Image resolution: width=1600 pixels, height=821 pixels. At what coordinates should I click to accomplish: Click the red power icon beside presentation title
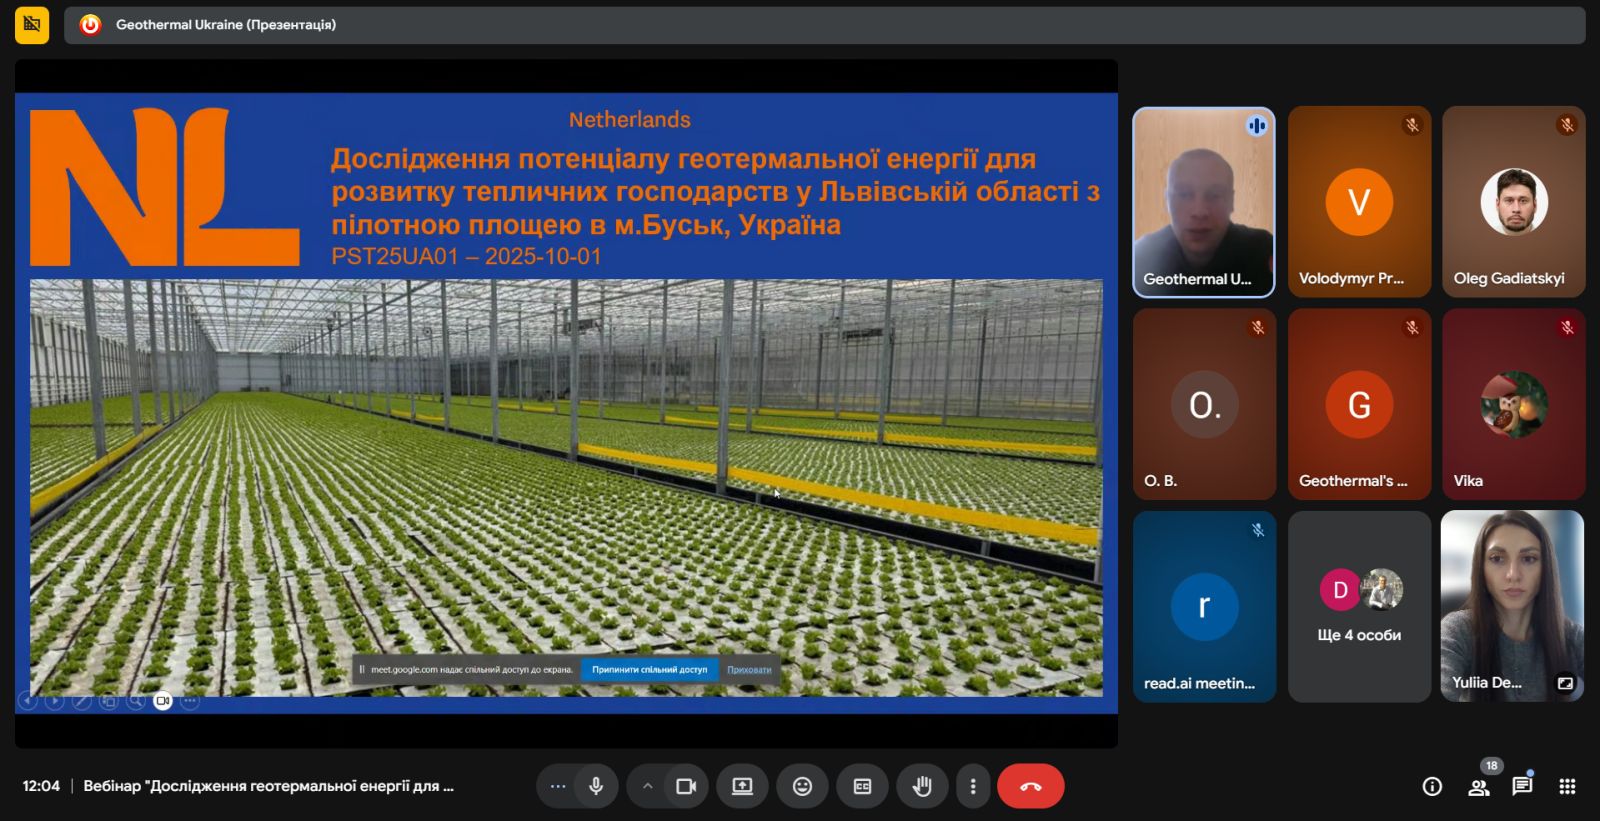tap(90, 25)
